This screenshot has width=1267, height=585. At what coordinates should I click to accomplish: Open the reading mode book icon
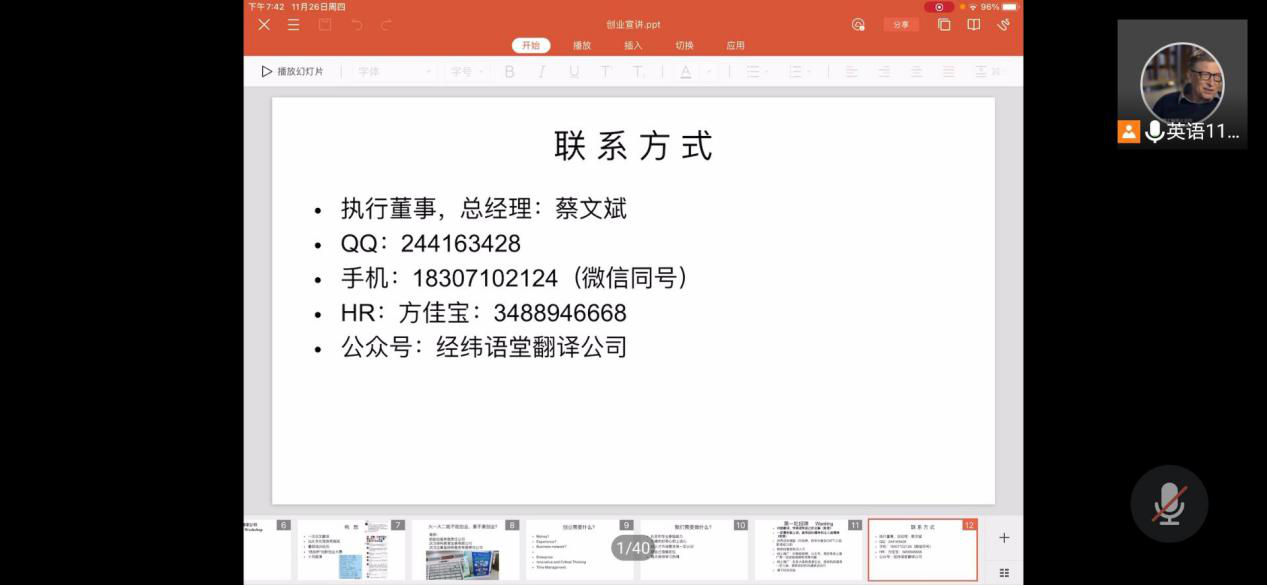(x=974, y=25)
